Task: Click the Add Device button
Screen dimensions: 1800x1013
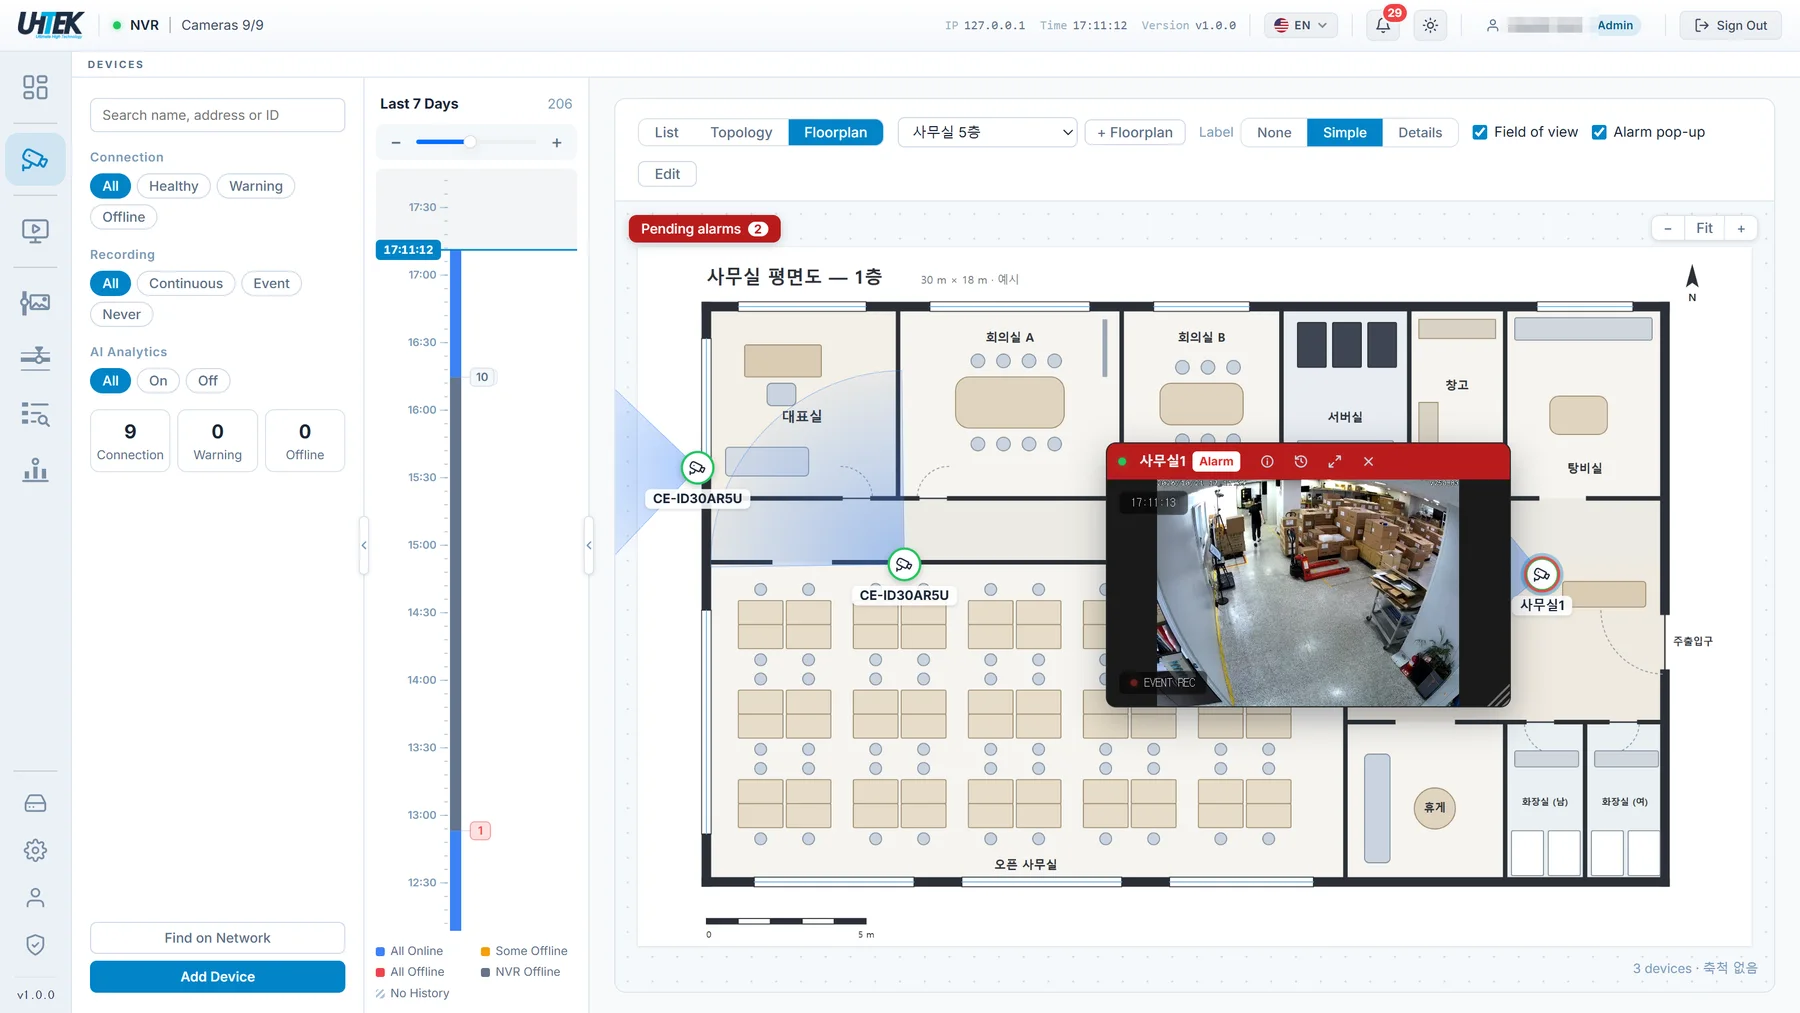Action: (x=217, y=977)
